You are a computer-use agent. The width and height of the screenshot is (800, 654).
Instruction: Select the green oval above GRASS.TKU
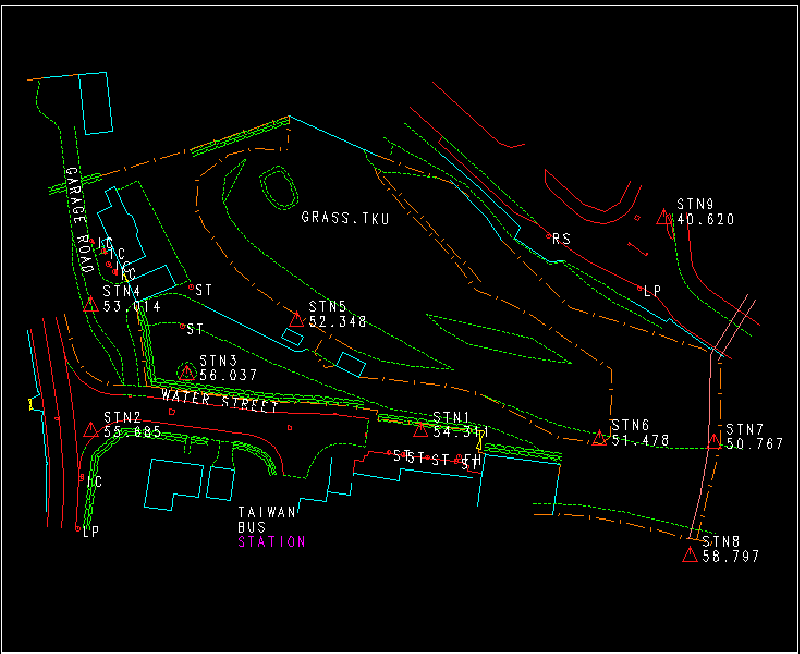[x=278, y=185]
